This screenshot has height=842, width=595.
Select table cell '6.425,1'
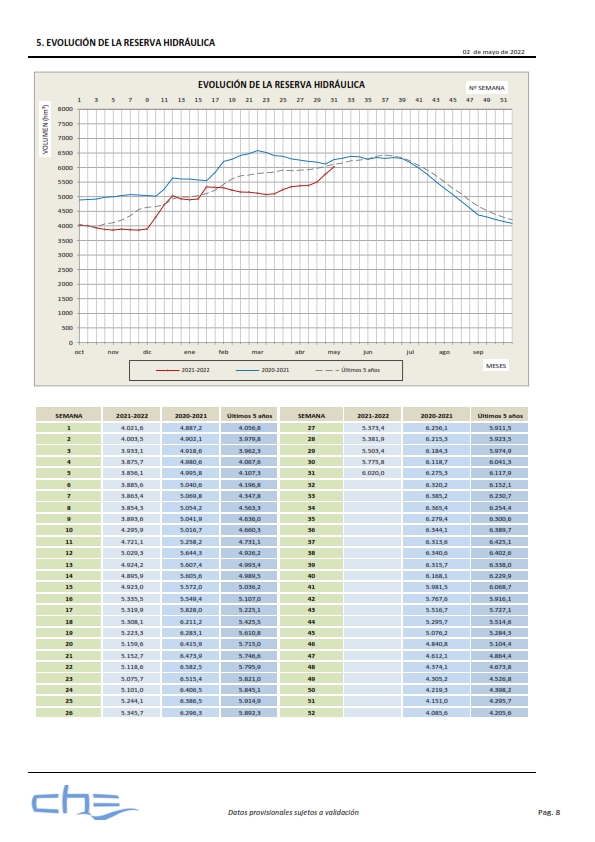click(x=500, y=542)
